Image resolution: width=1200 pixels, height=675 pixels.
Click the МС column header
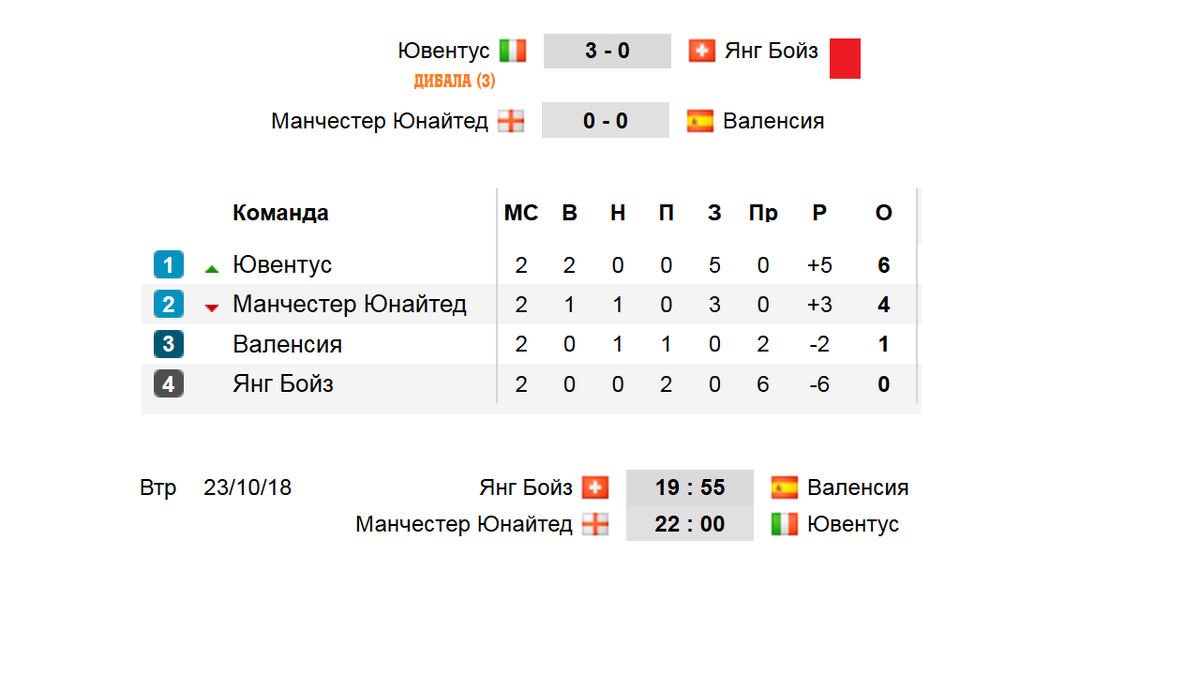pos(521,213)
